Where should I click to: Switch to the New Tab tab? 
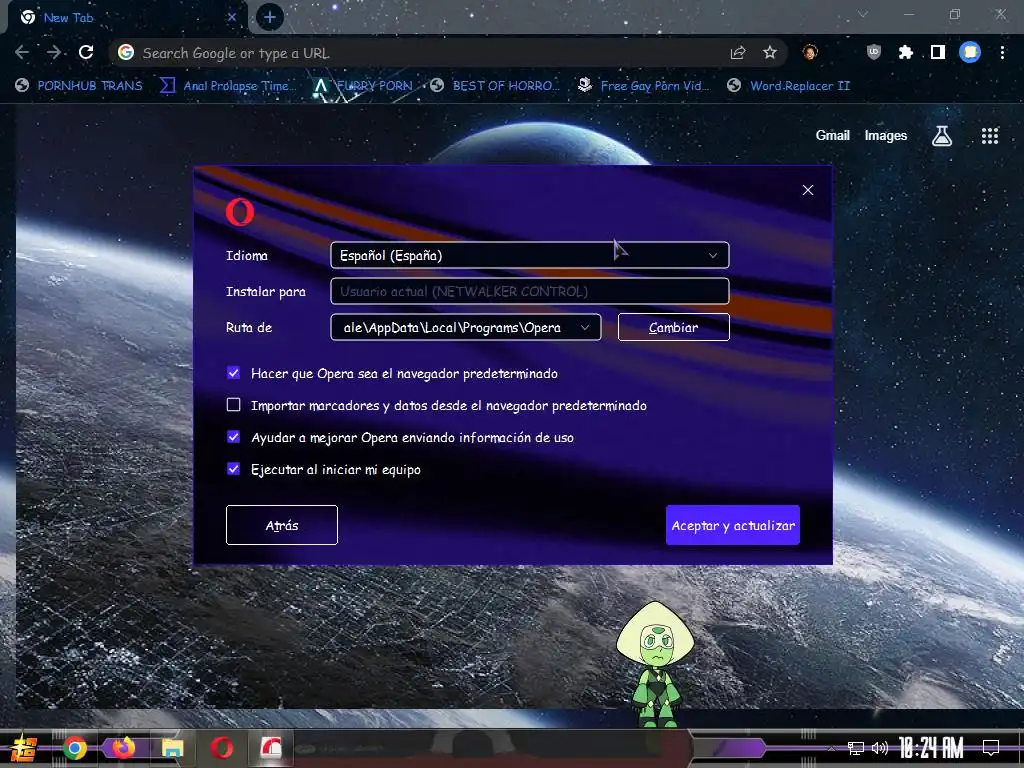pyautogui.click(x=124, y=18)
